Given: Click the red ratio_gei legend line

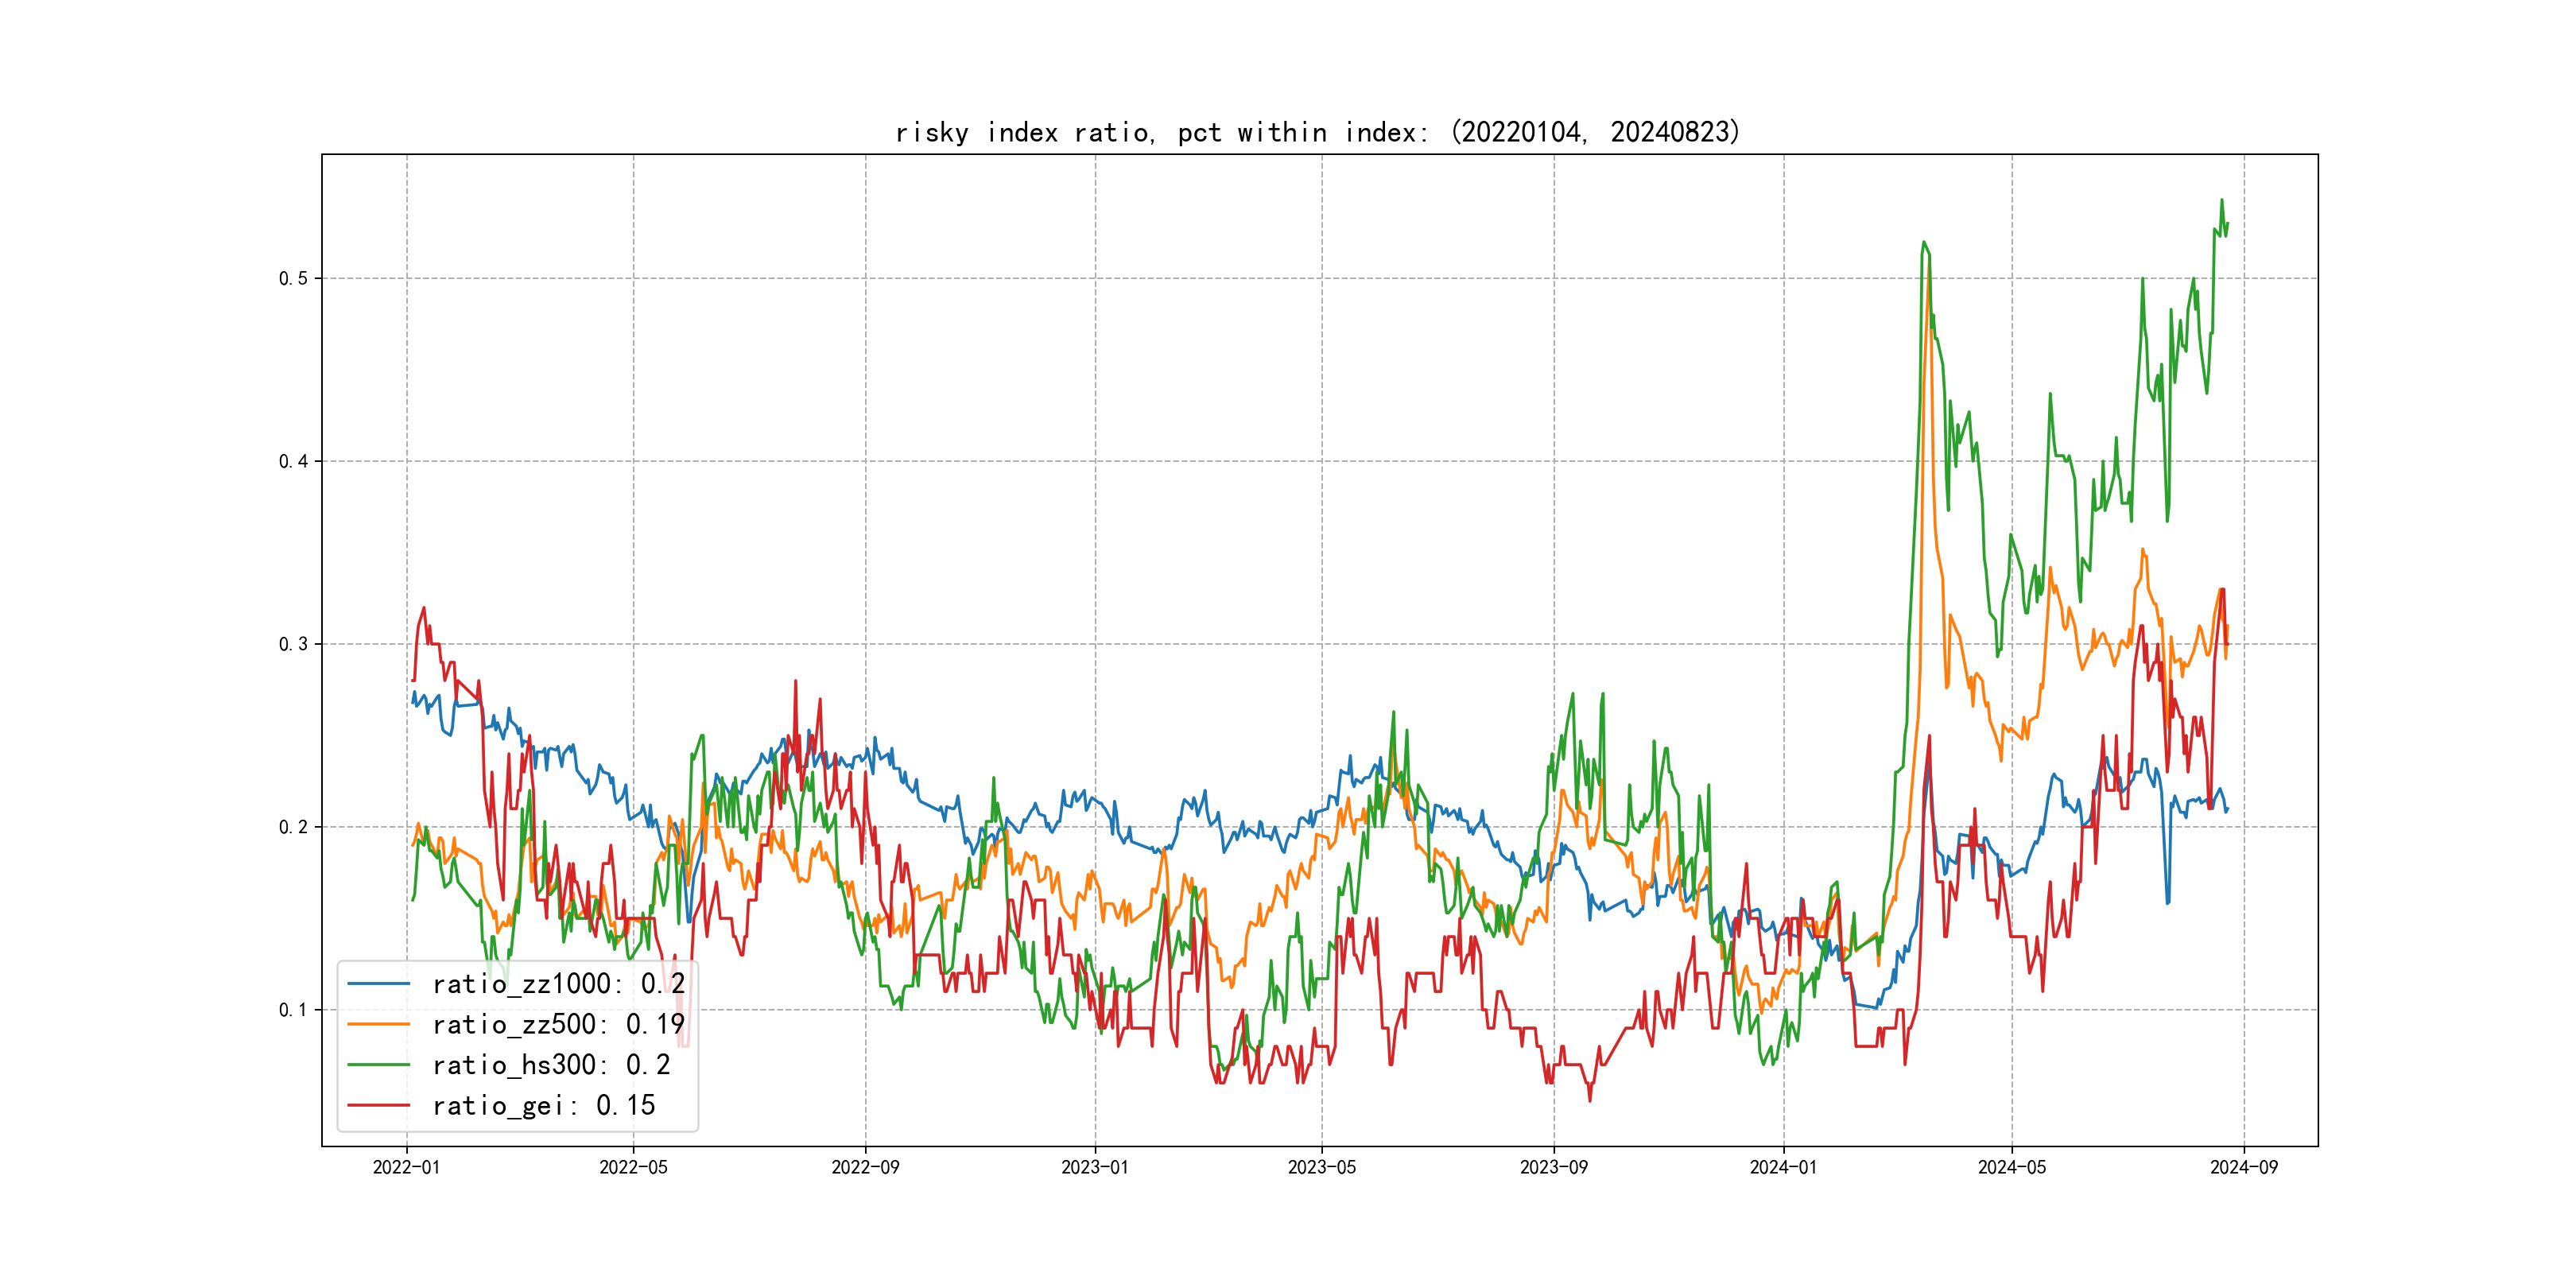Looking at the screenshot, I should (x=378, y=1105).
